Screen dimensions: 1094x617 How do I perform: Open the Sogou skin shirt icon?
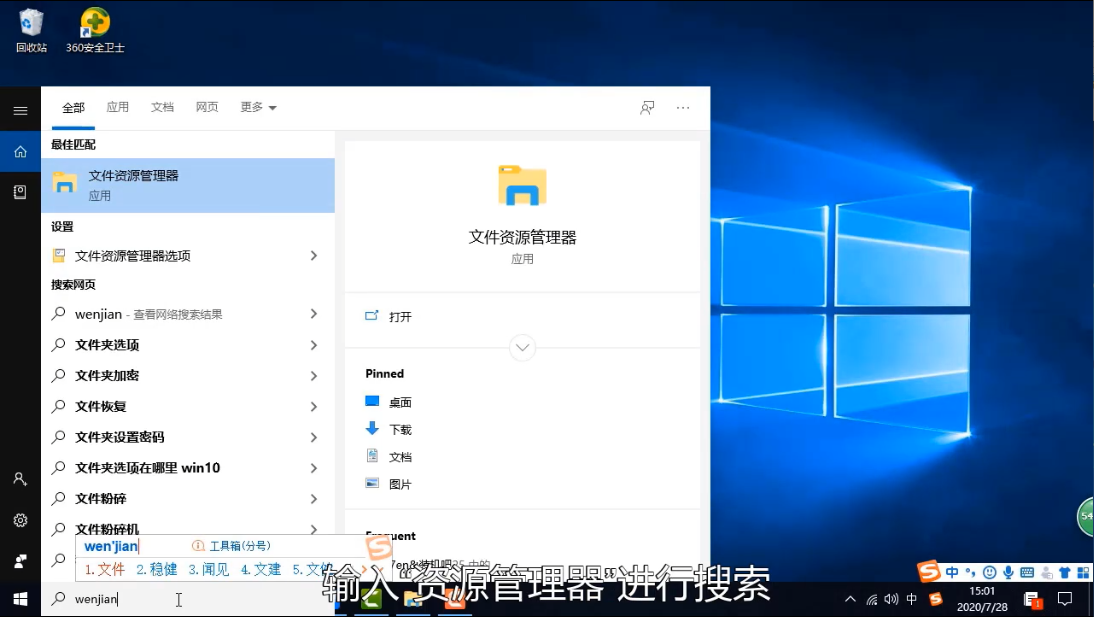point(1064,573)
